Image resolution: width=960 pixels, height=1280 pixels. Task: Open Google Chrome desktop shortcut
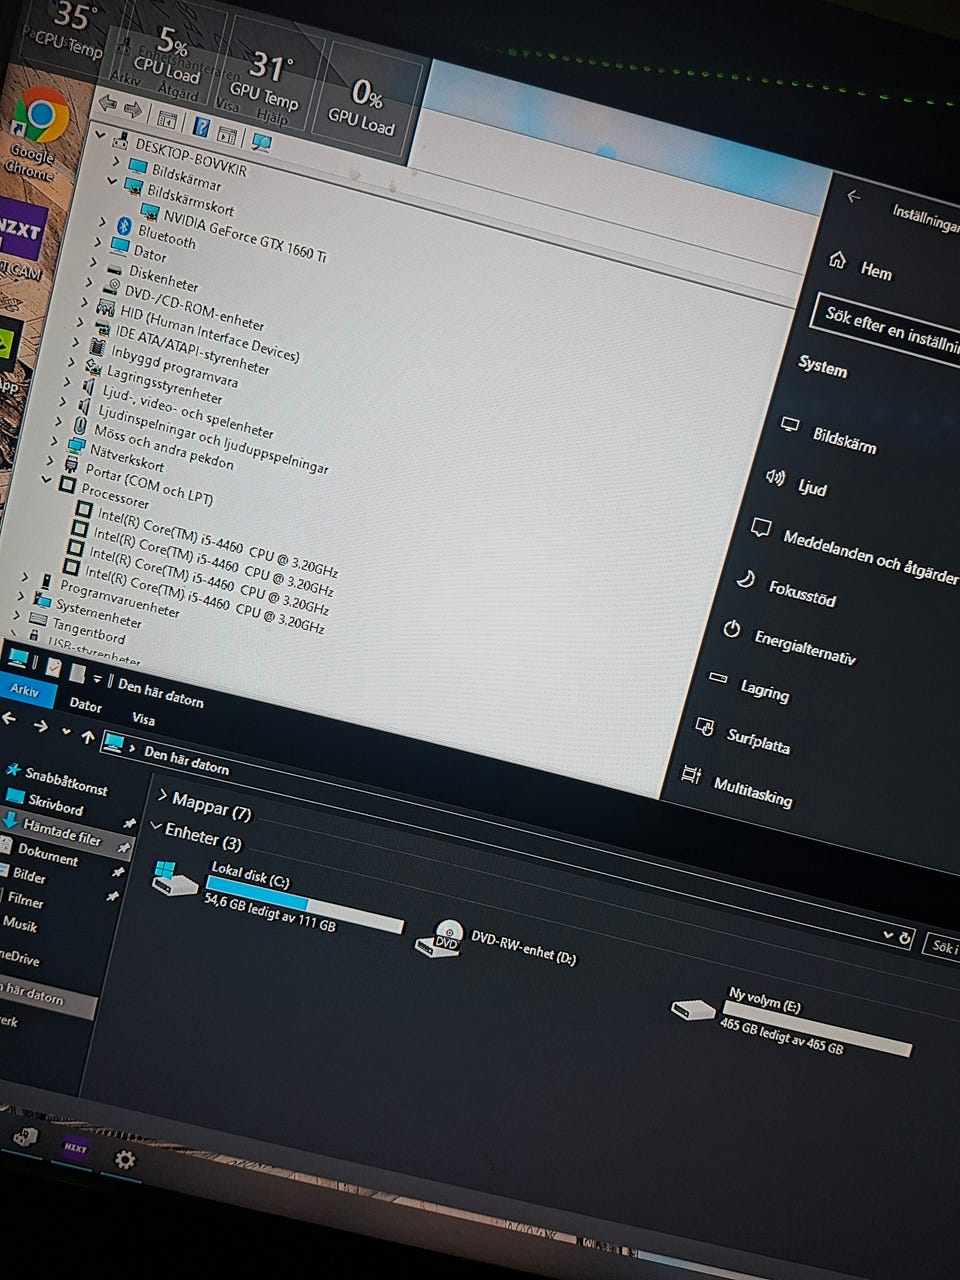coord(37,133)
